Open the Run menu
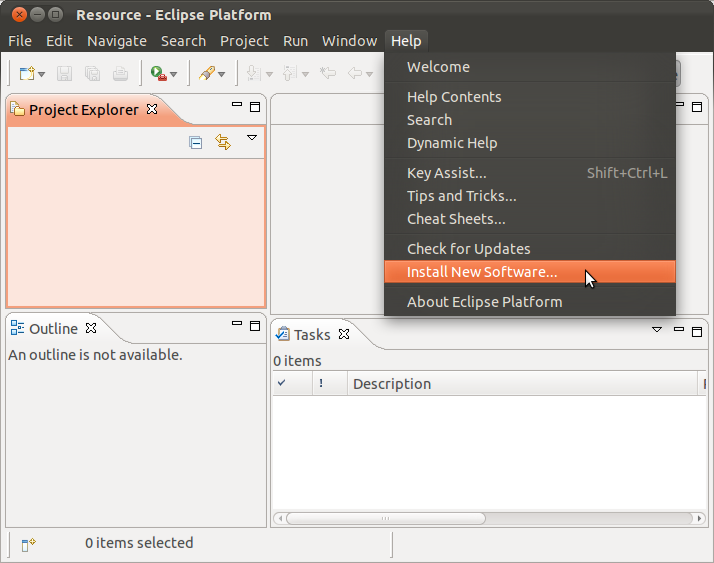Image resolution: width=714 pixels, height=563 pixels. pos(296,41)
